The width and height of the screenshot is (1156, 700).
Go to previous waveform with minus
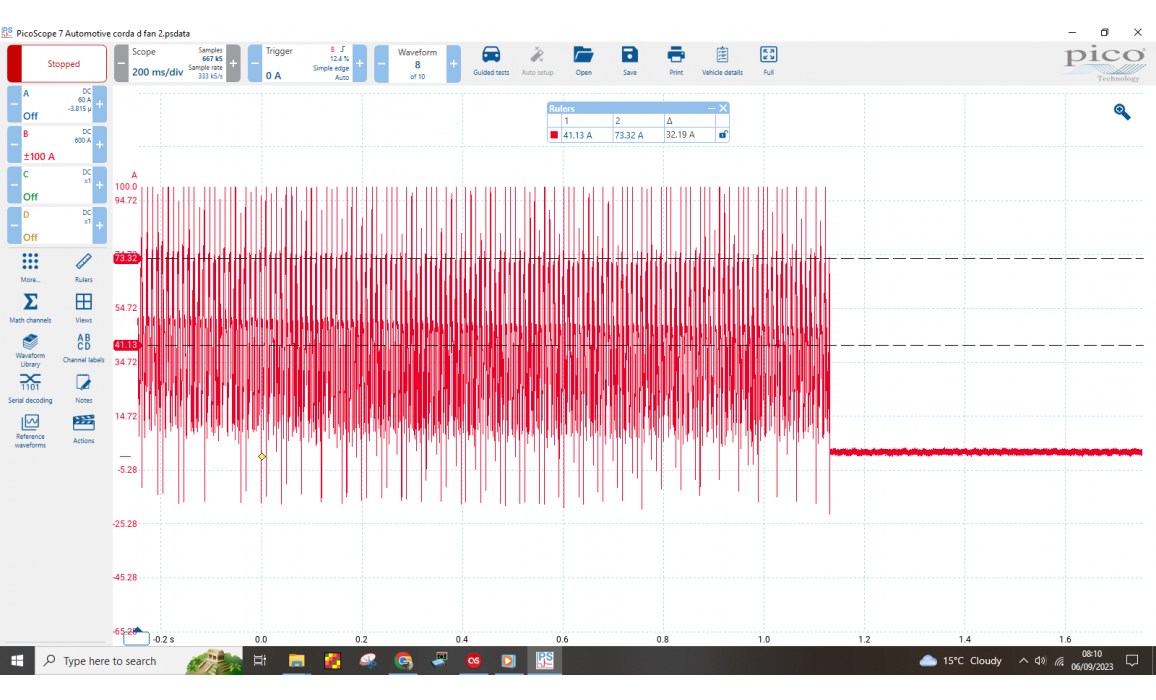point(381,64)
